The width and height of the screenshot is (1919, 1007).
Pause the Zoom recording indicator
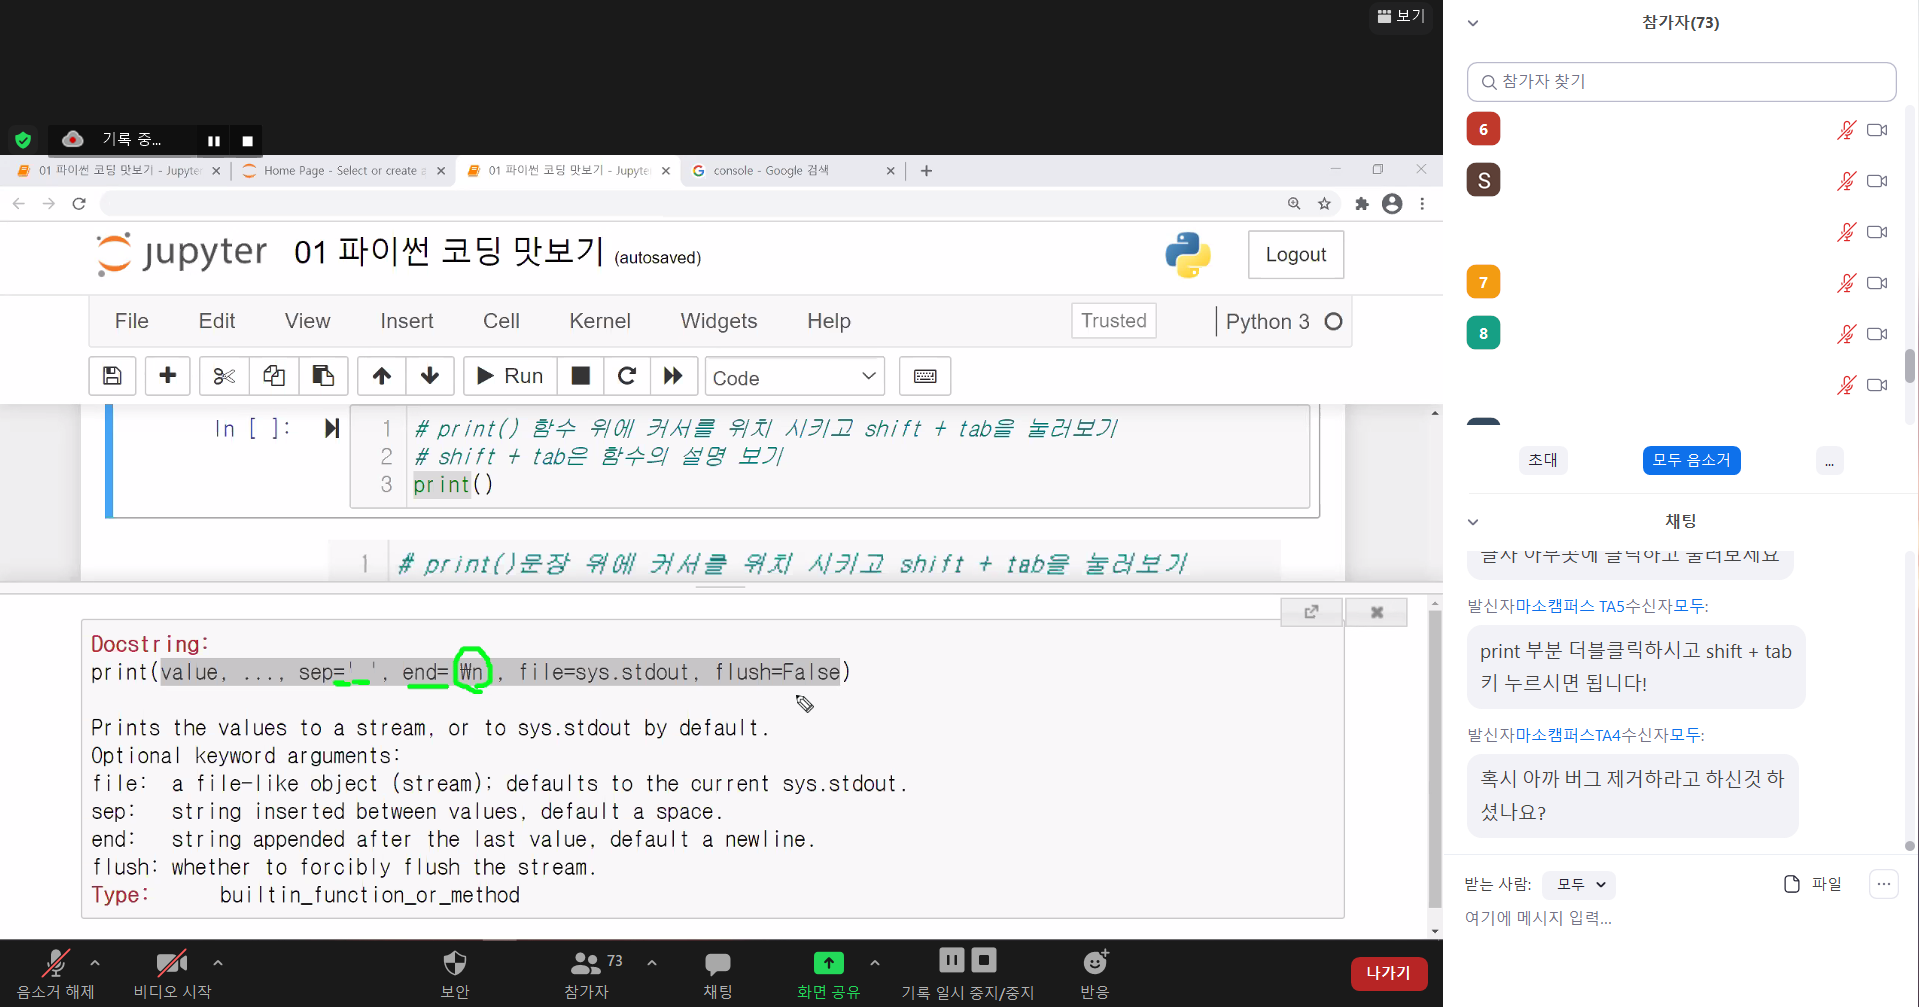pos(213,141)
